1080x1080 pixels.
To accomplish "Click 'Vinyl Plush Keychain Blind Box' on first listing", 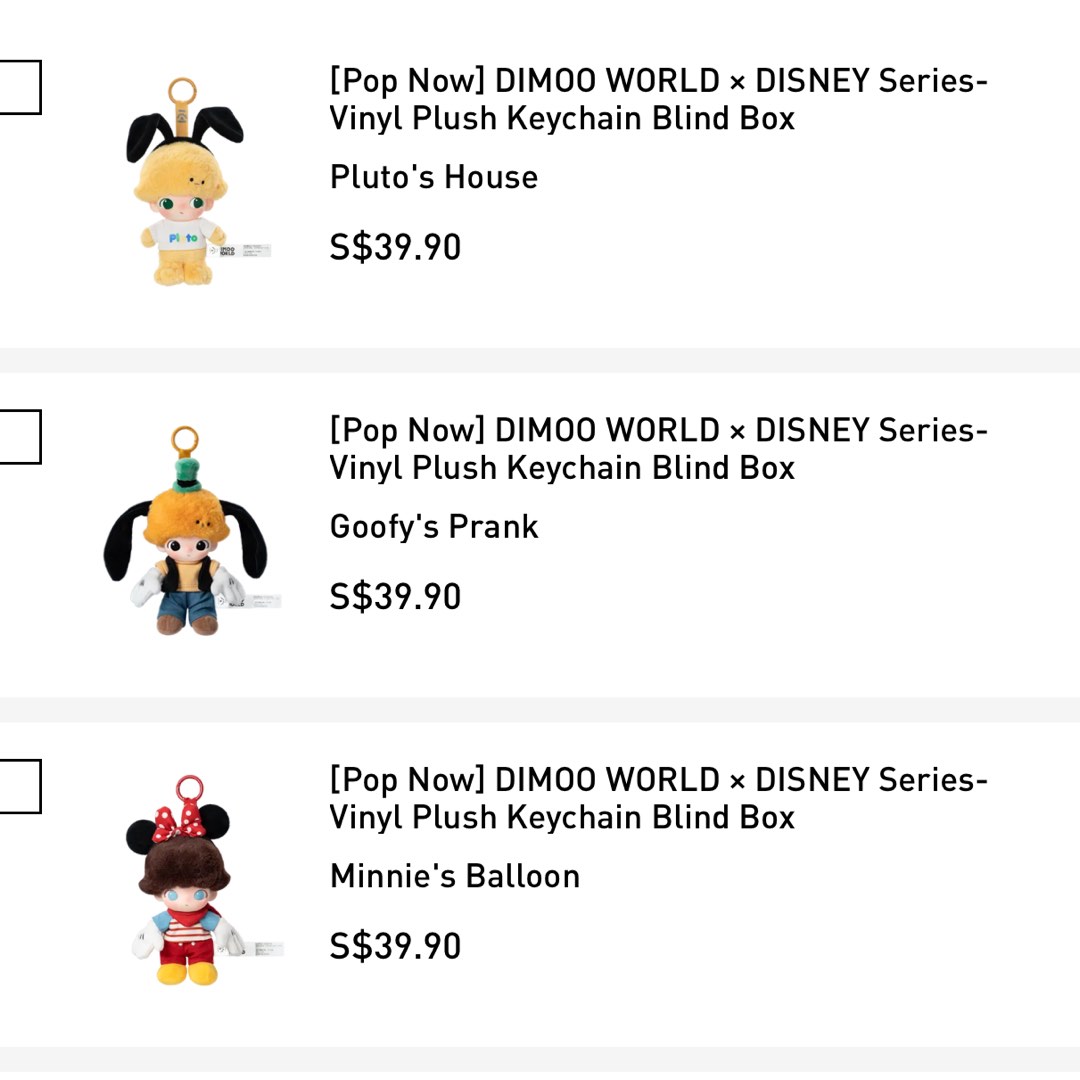I will click(562, 118).
